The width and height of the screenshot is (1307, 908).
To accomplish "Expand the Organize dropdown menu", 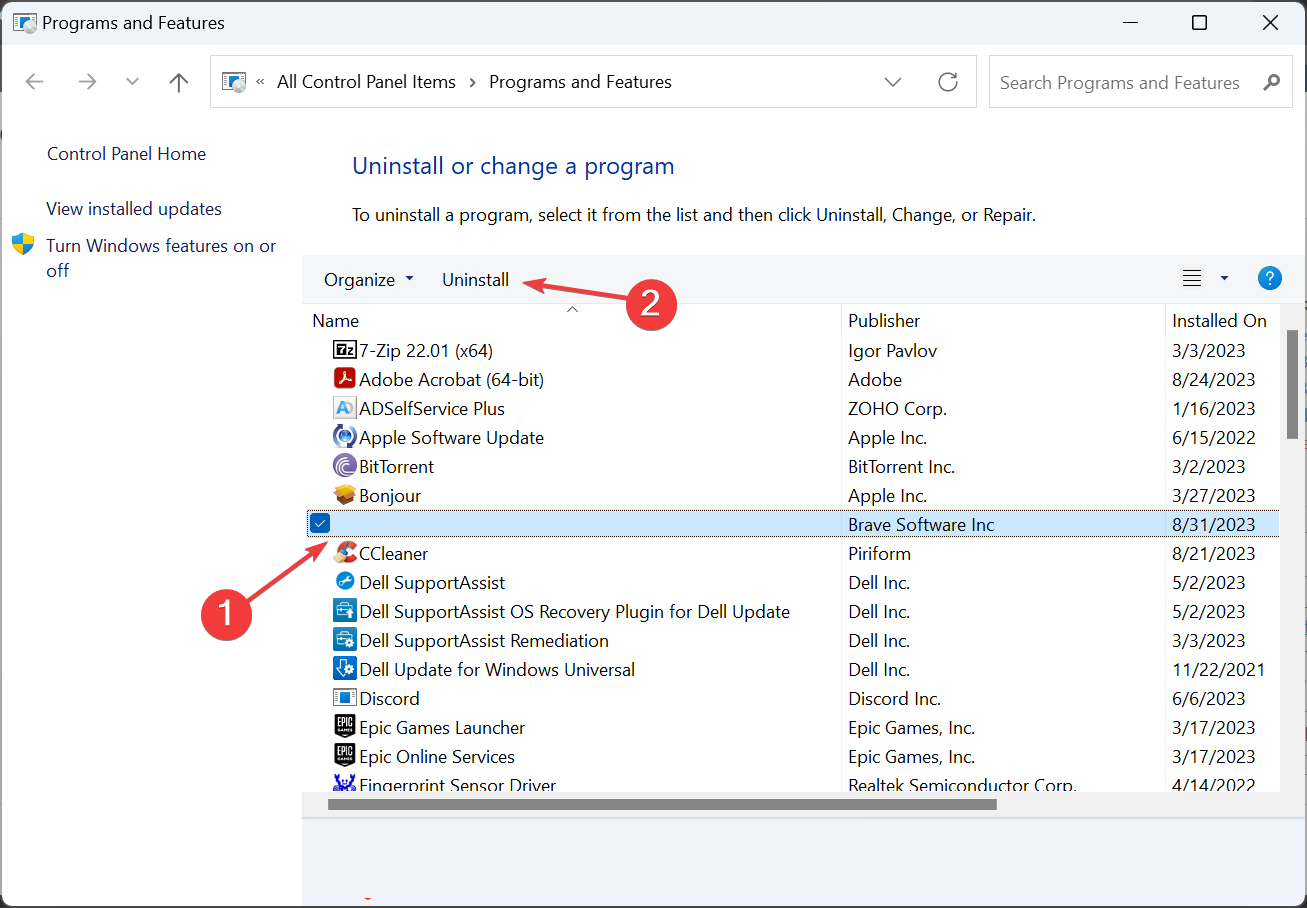I will coord(368,280).
